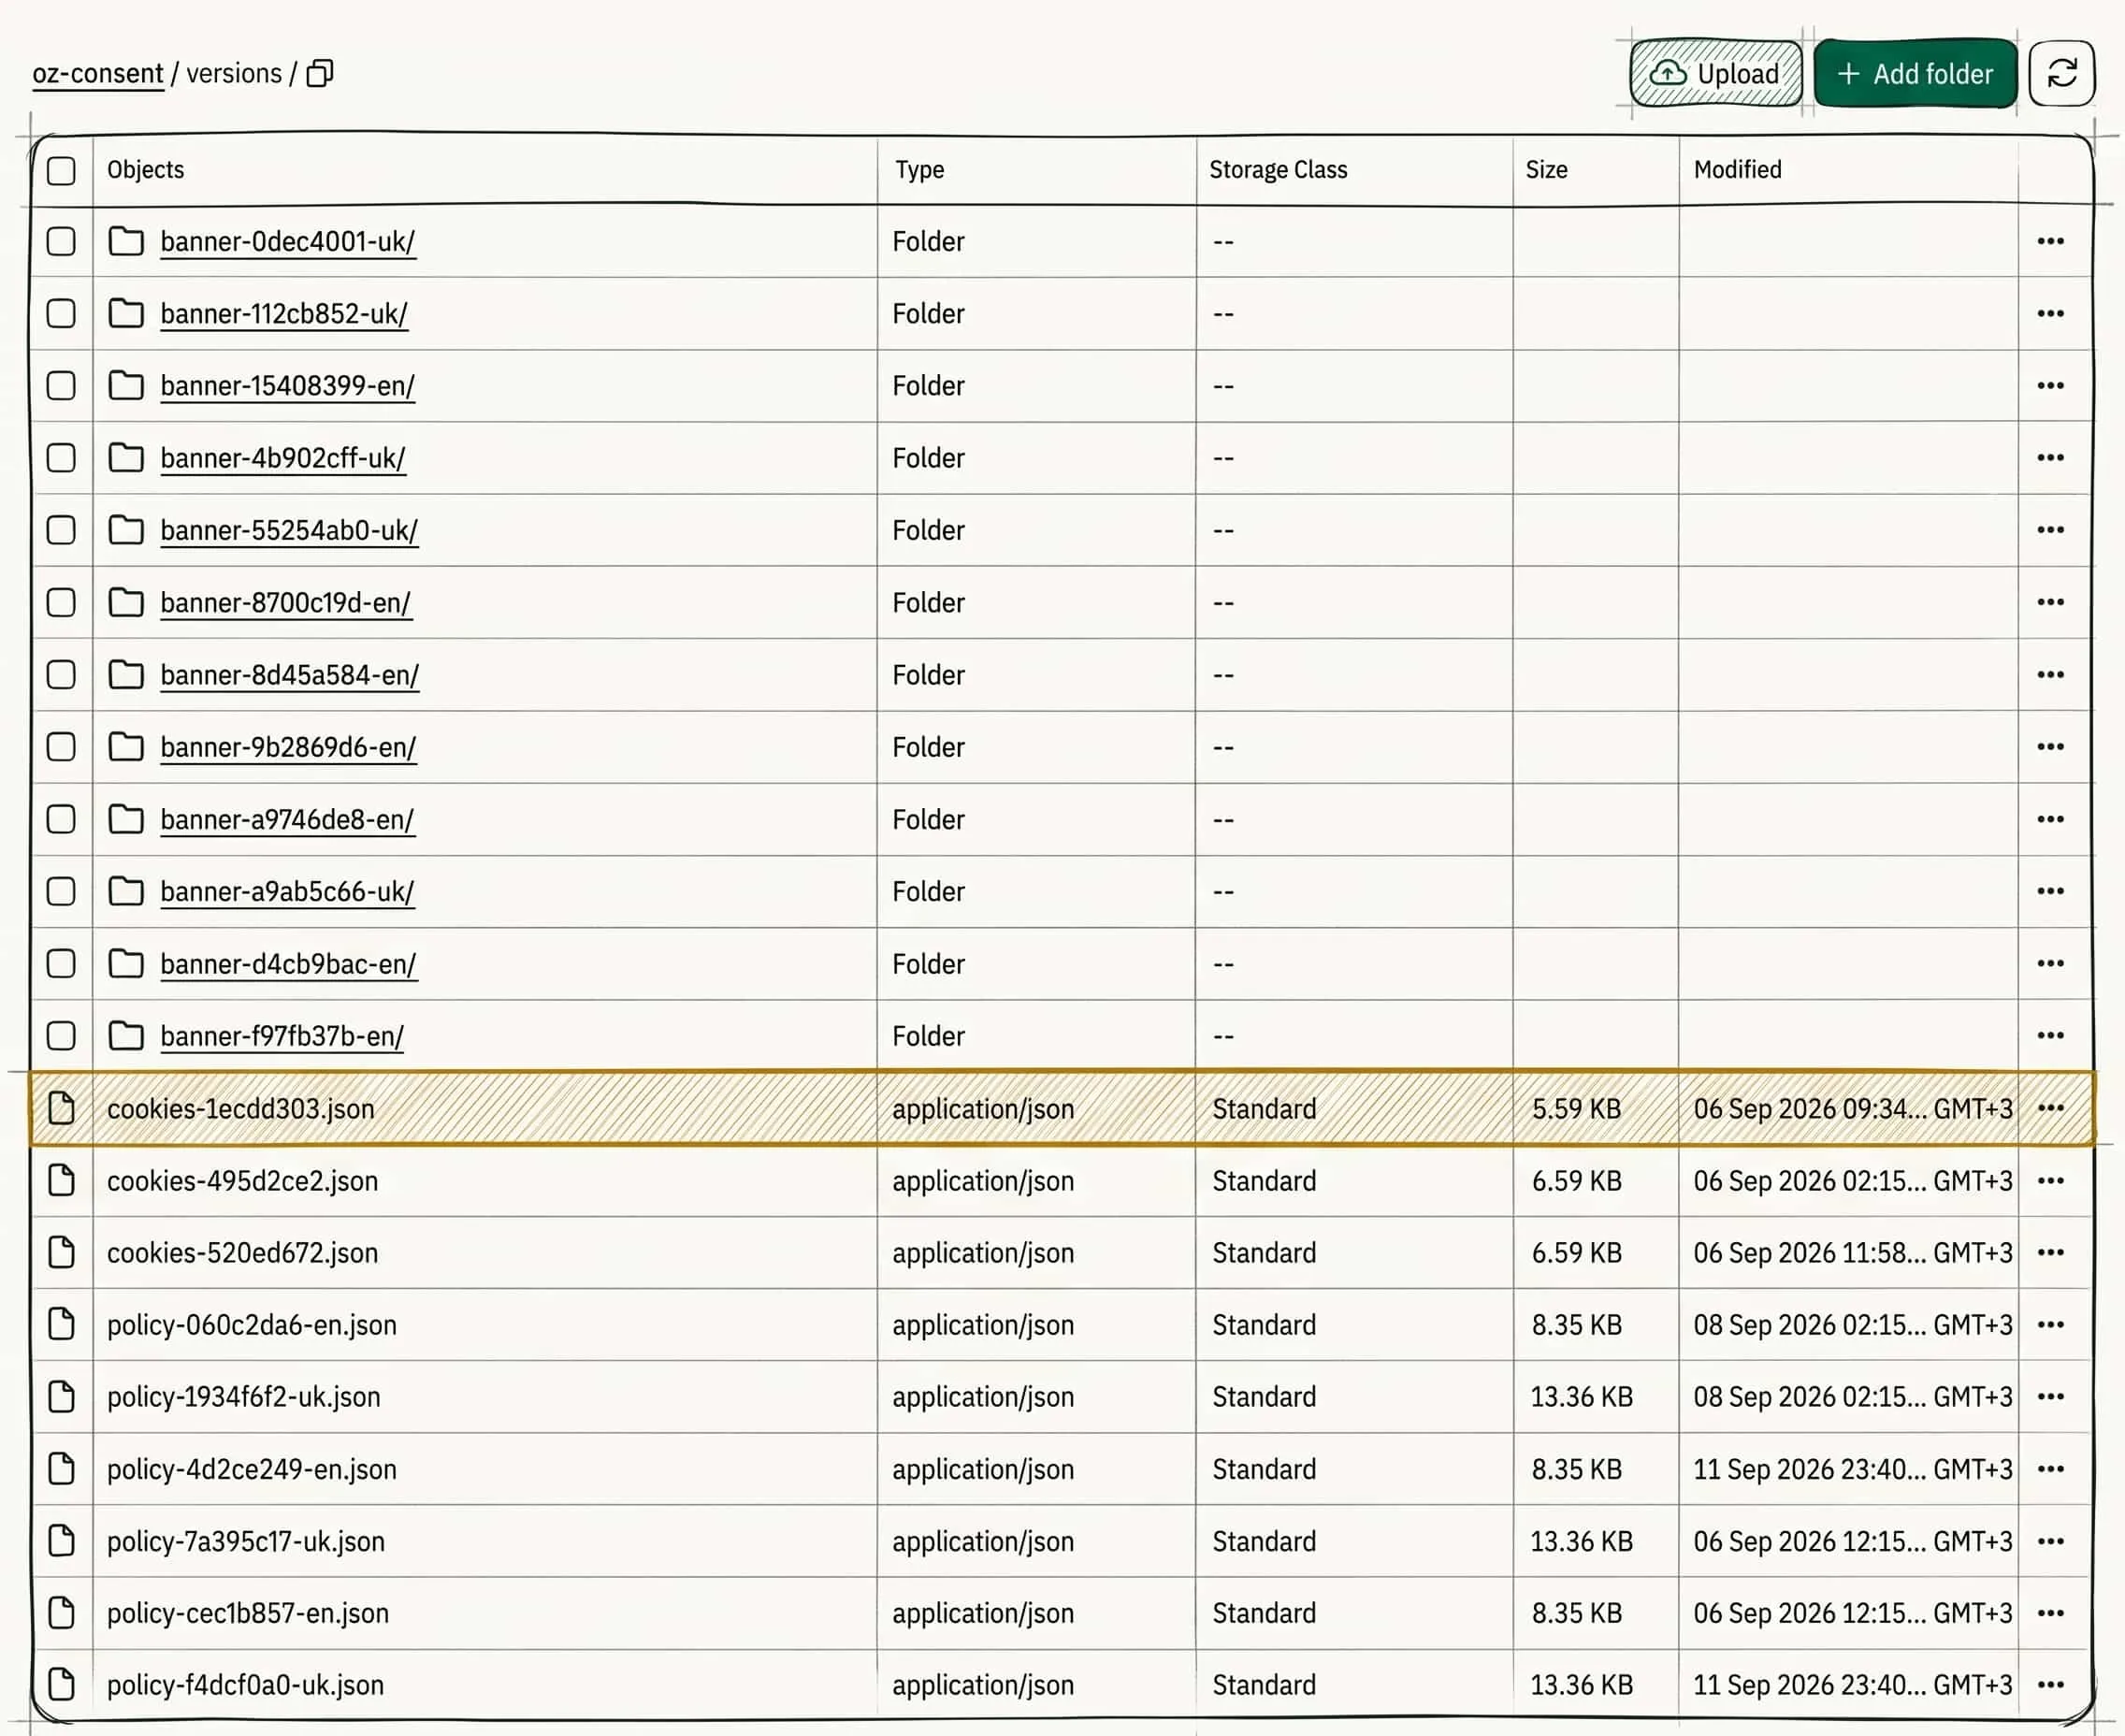Open more actions for banner-a9ab5c66-uk/
The image size is (2125, 1736).
[x=2050, y=890]
